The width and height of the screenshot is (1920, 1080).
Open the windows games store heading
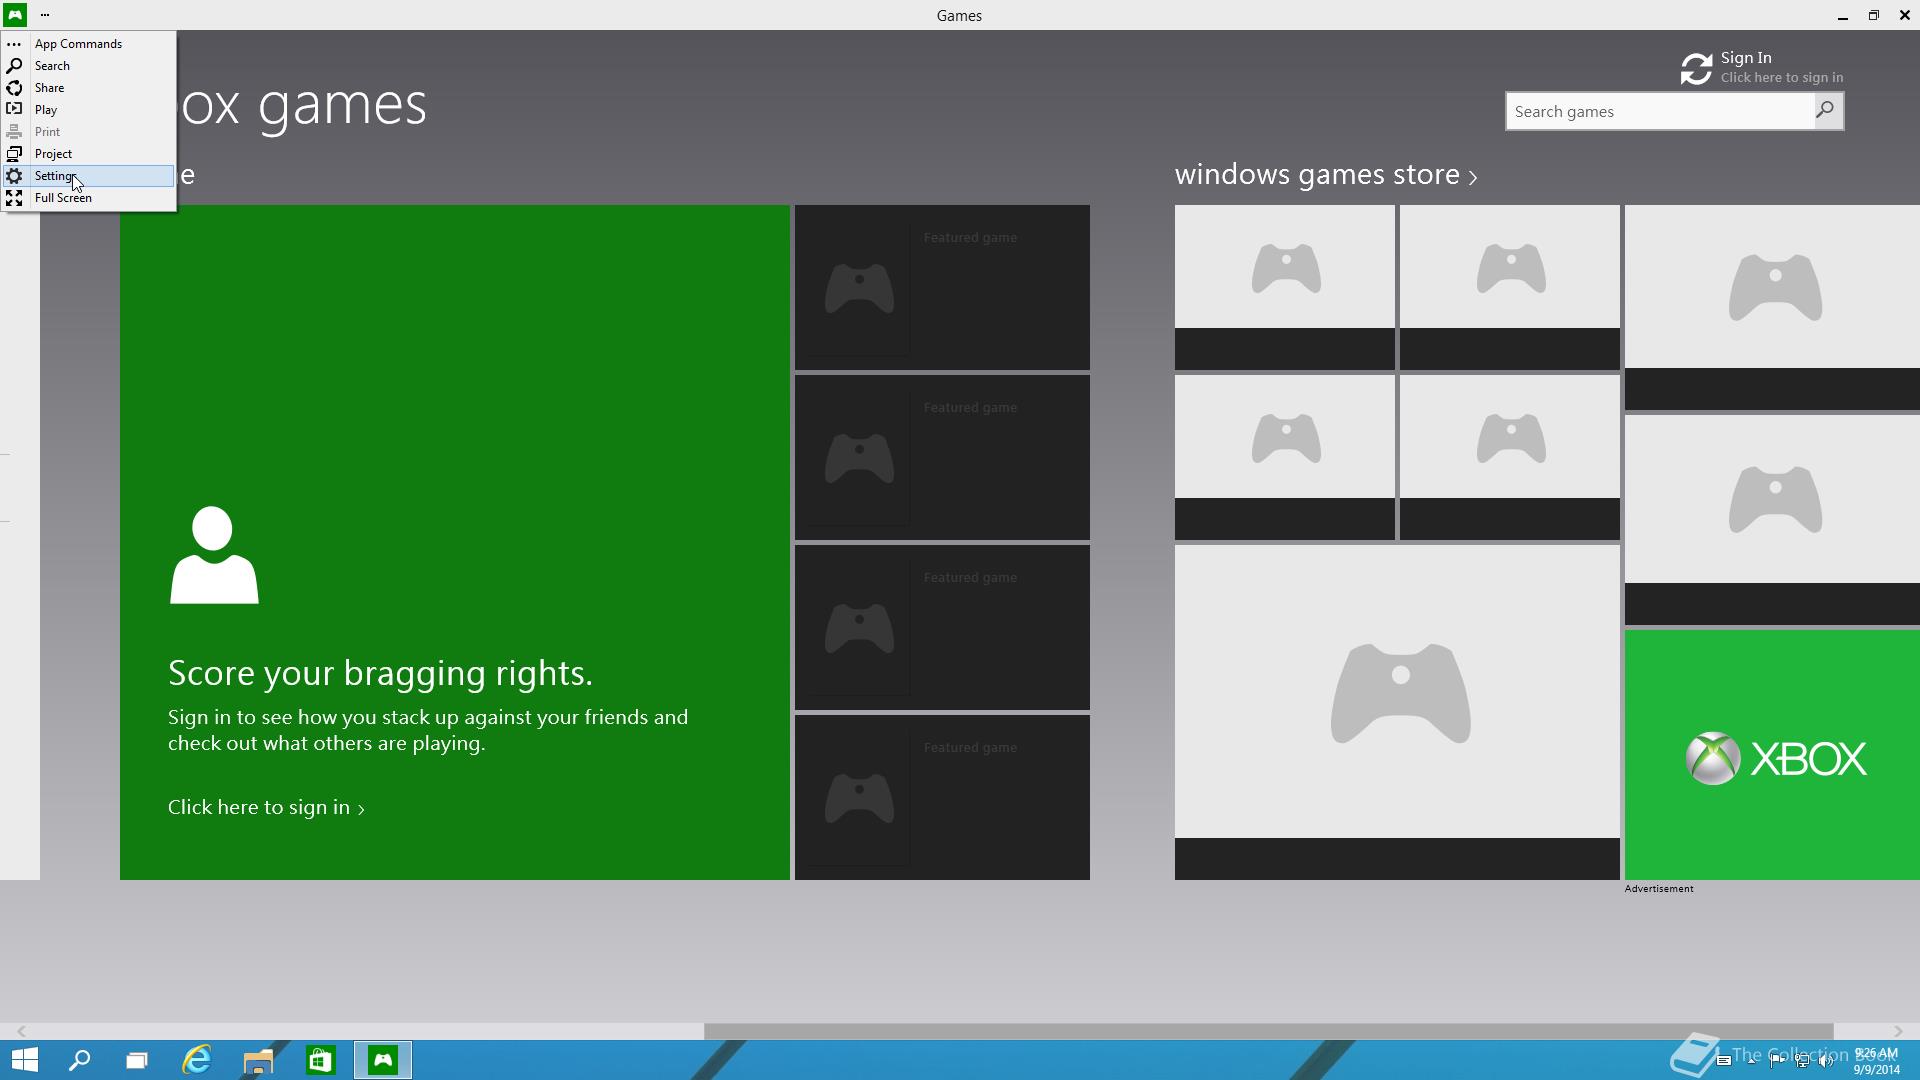[x=1317, y=174]
